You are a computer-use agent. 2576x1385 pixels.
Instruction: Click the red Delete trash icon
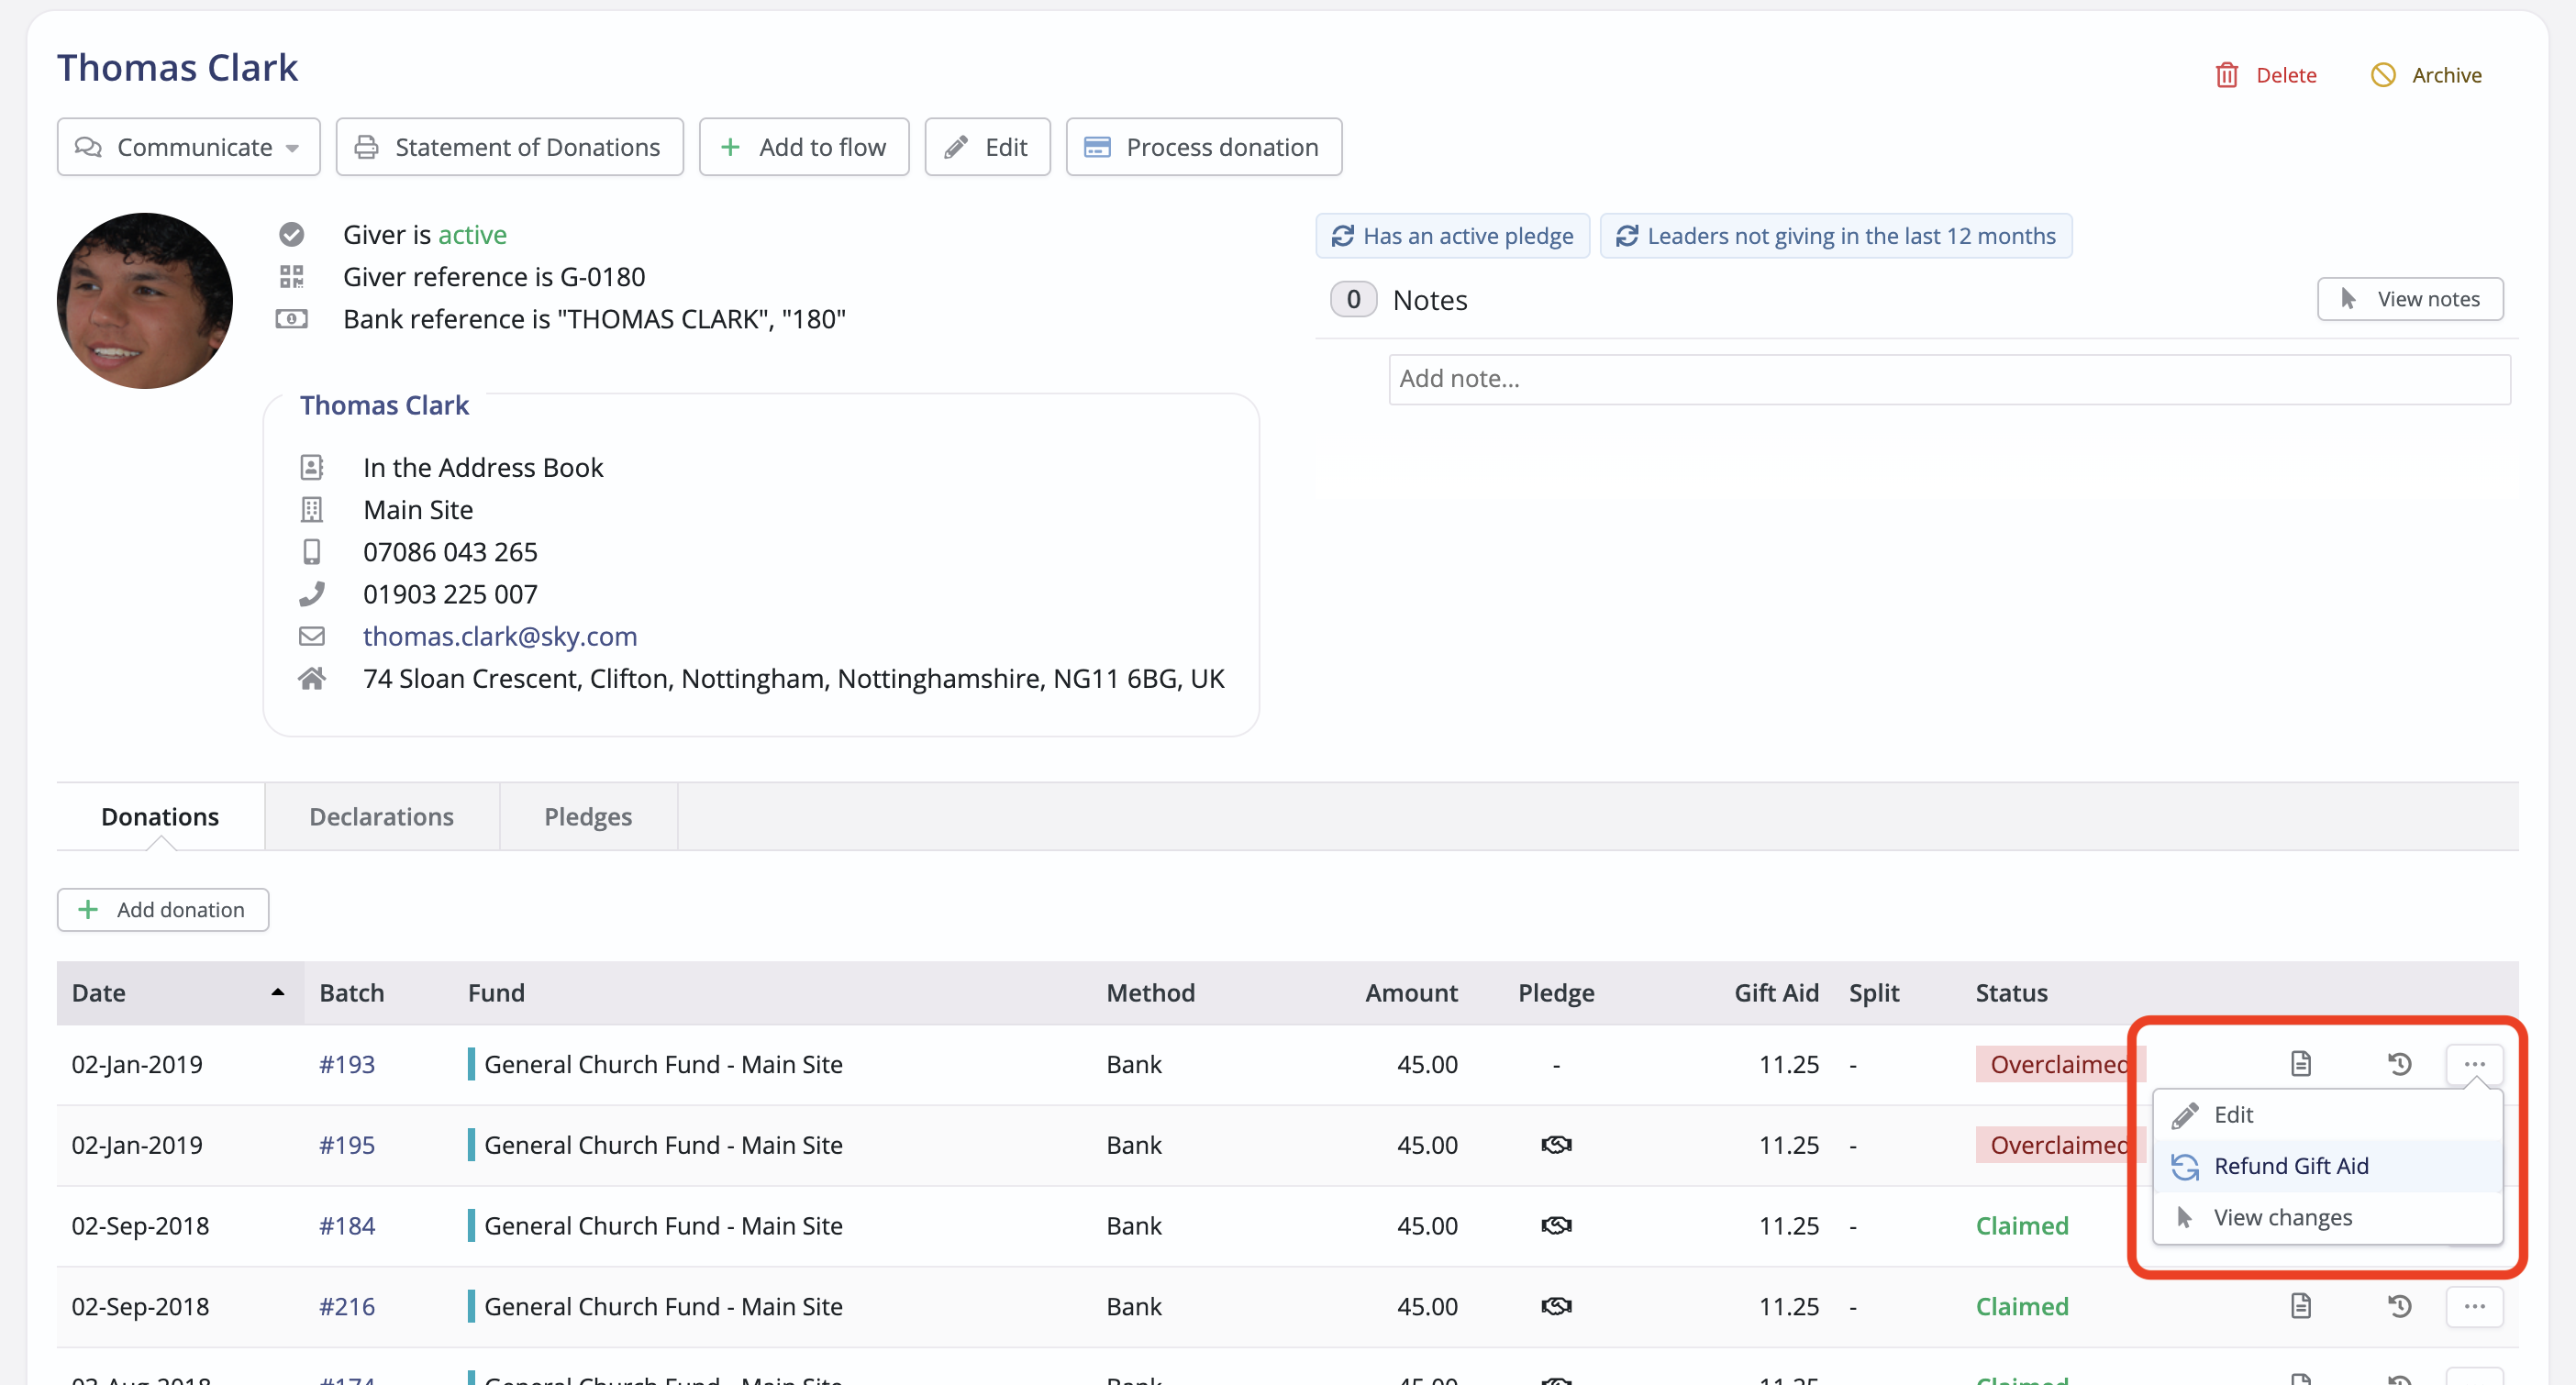tap(2226, 75)
